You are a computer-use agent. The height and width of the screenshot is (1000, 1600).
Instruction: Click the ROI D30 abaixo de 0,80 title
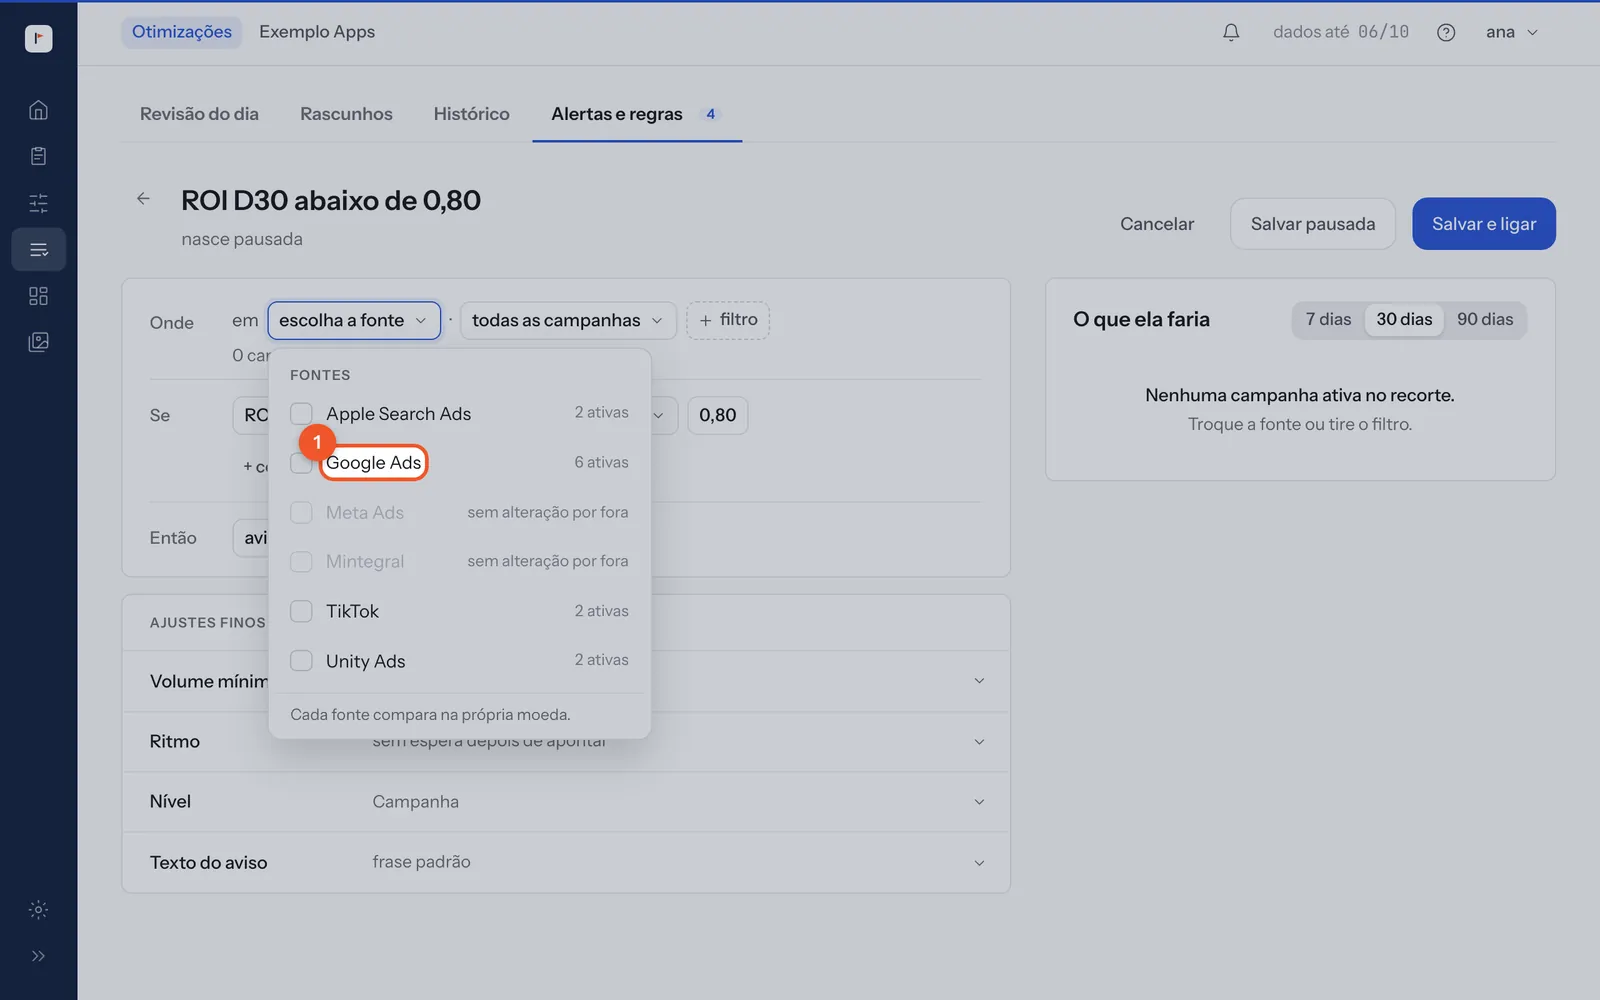(331, 200)
